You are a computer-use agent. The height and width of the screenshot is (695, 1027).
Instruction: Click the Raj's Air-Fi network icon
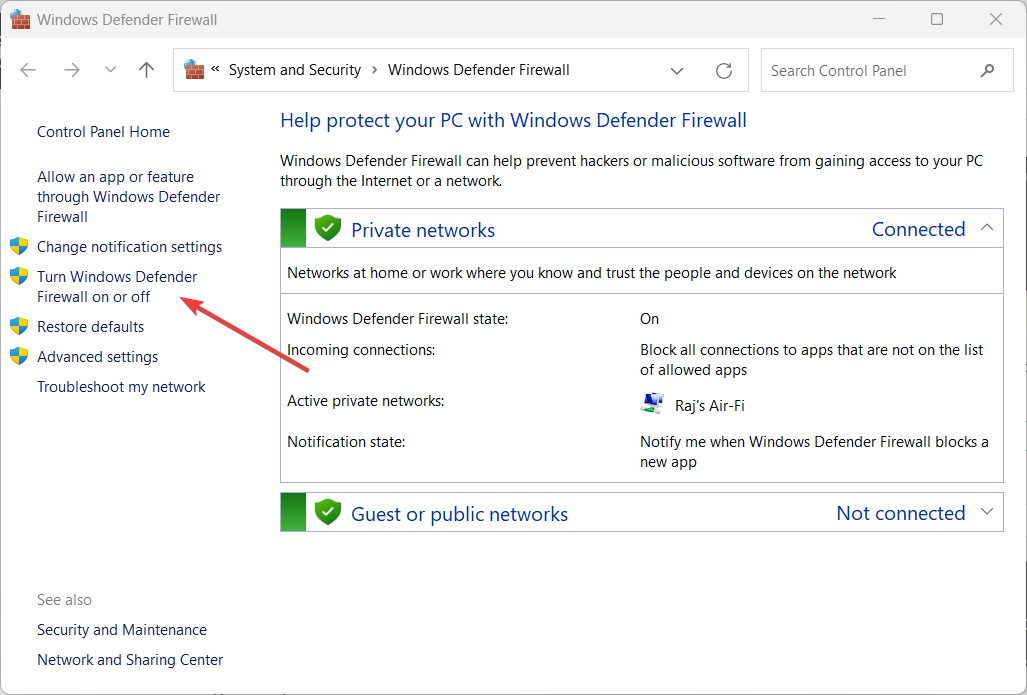click(652, 404)
